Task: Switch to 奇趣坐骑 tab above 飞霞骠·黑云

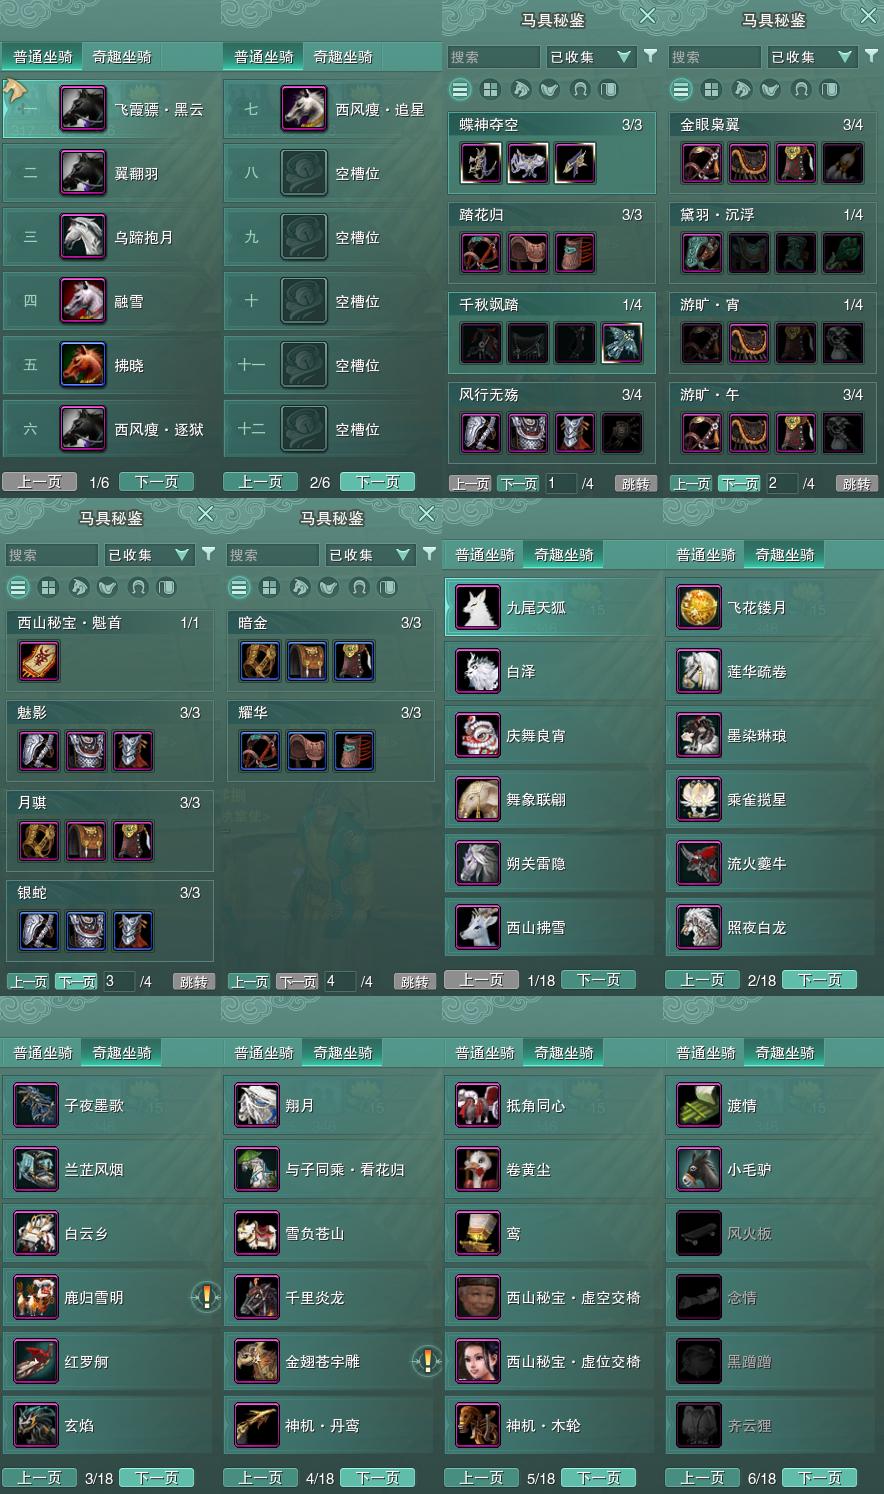Action: (122, 57)
